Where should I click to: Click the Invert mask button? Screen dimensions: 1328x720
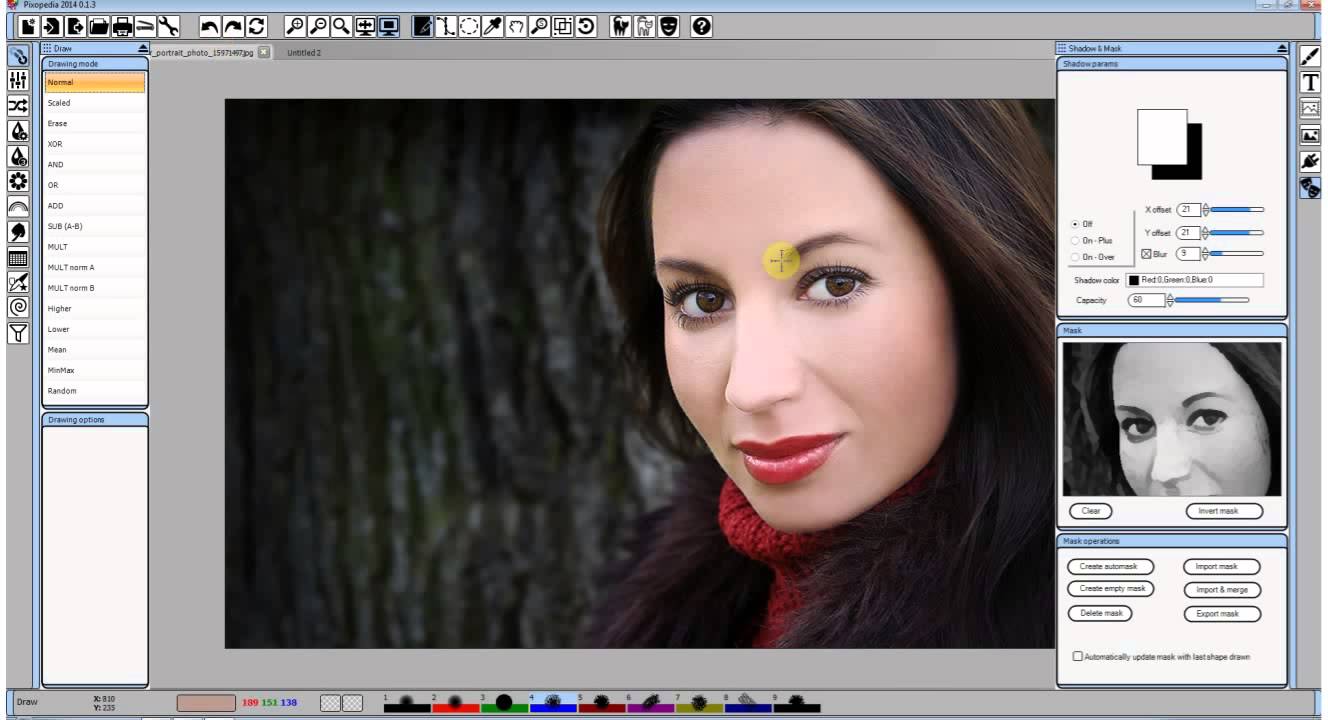1224,511
